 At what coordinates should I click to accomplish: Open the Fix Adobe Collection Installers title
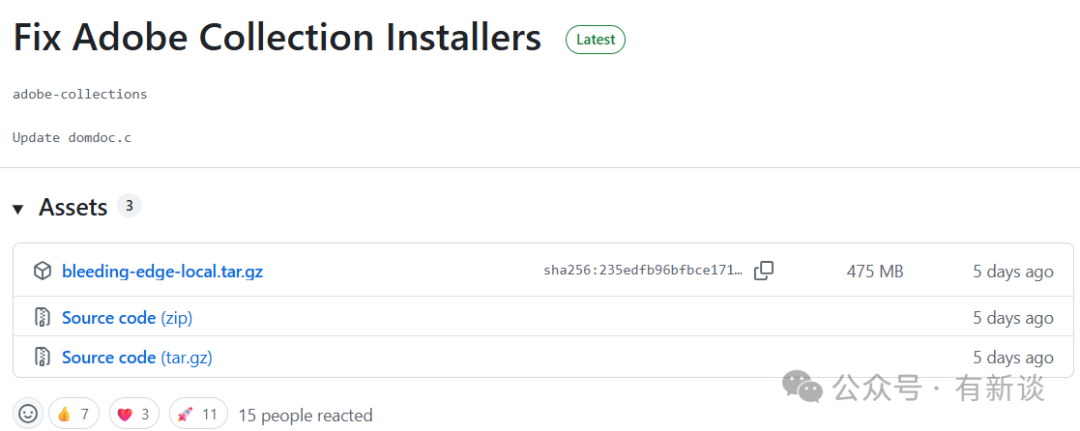277,39
